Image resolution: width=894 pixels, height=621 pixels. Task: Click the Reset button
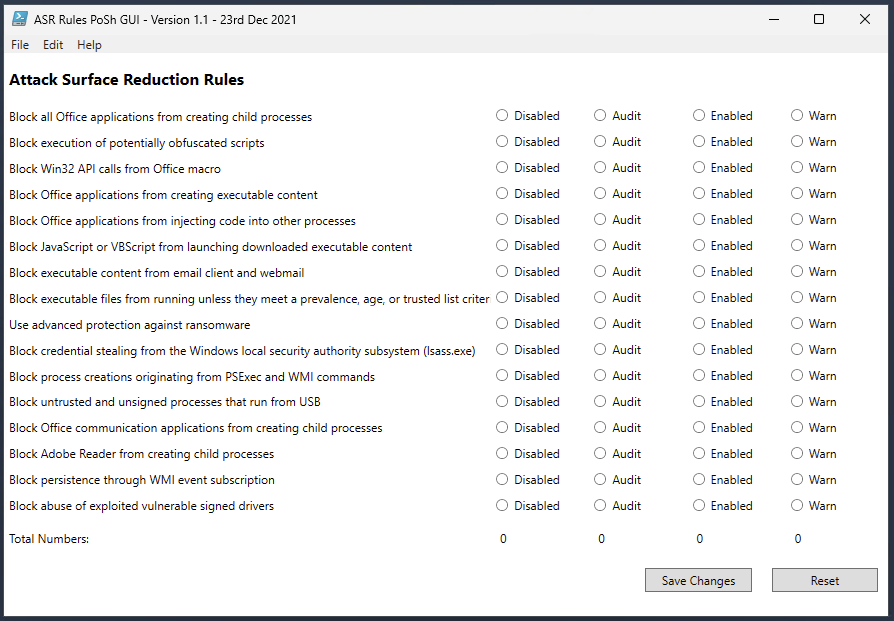(x=824, y=581)
